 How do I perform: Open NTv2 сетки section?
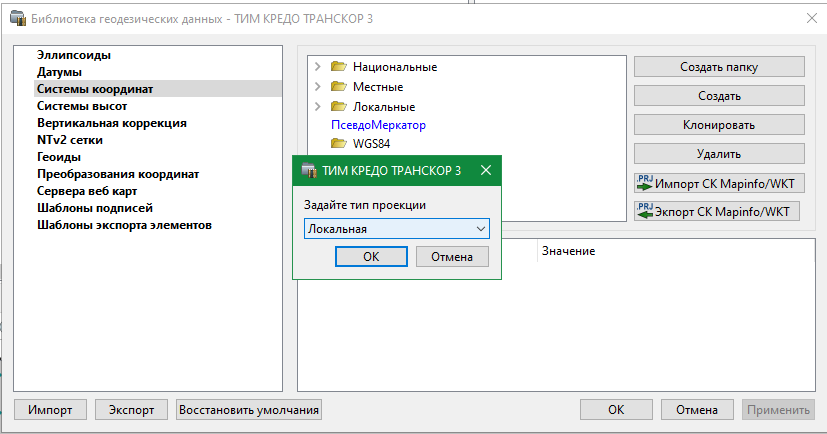point(70,140)
